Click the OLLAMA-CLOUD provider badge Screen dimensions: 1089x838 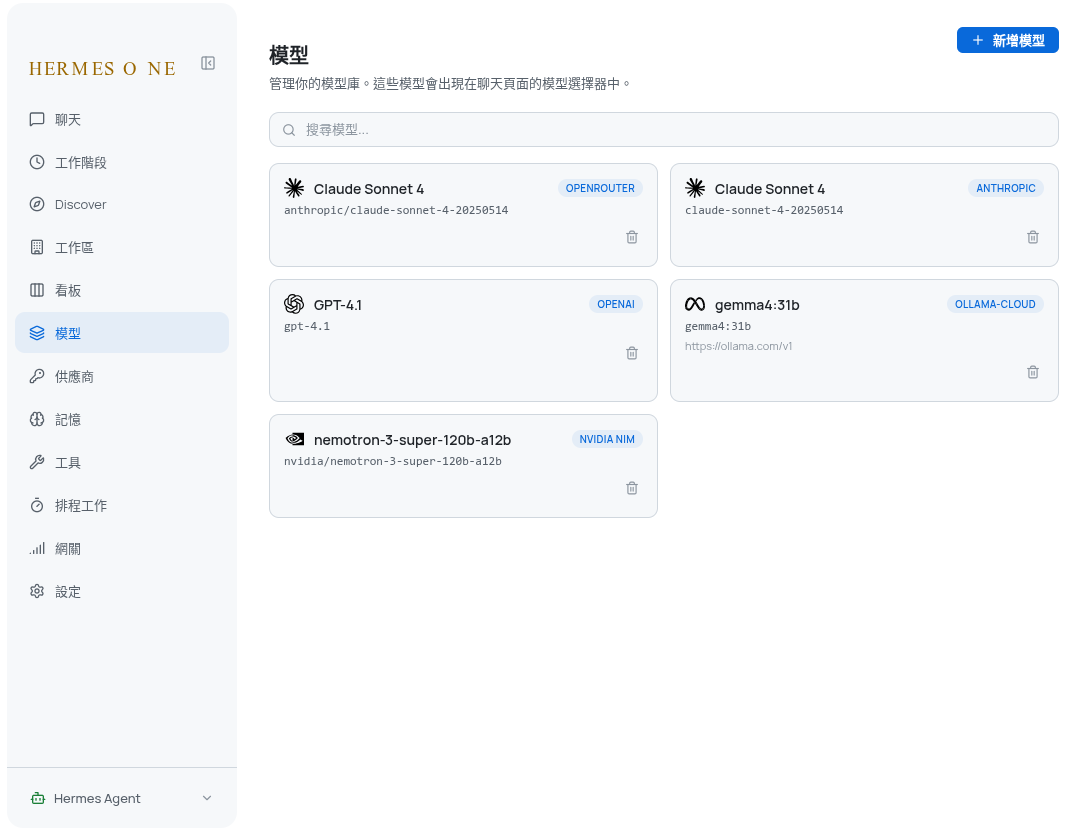pos(995,304)
